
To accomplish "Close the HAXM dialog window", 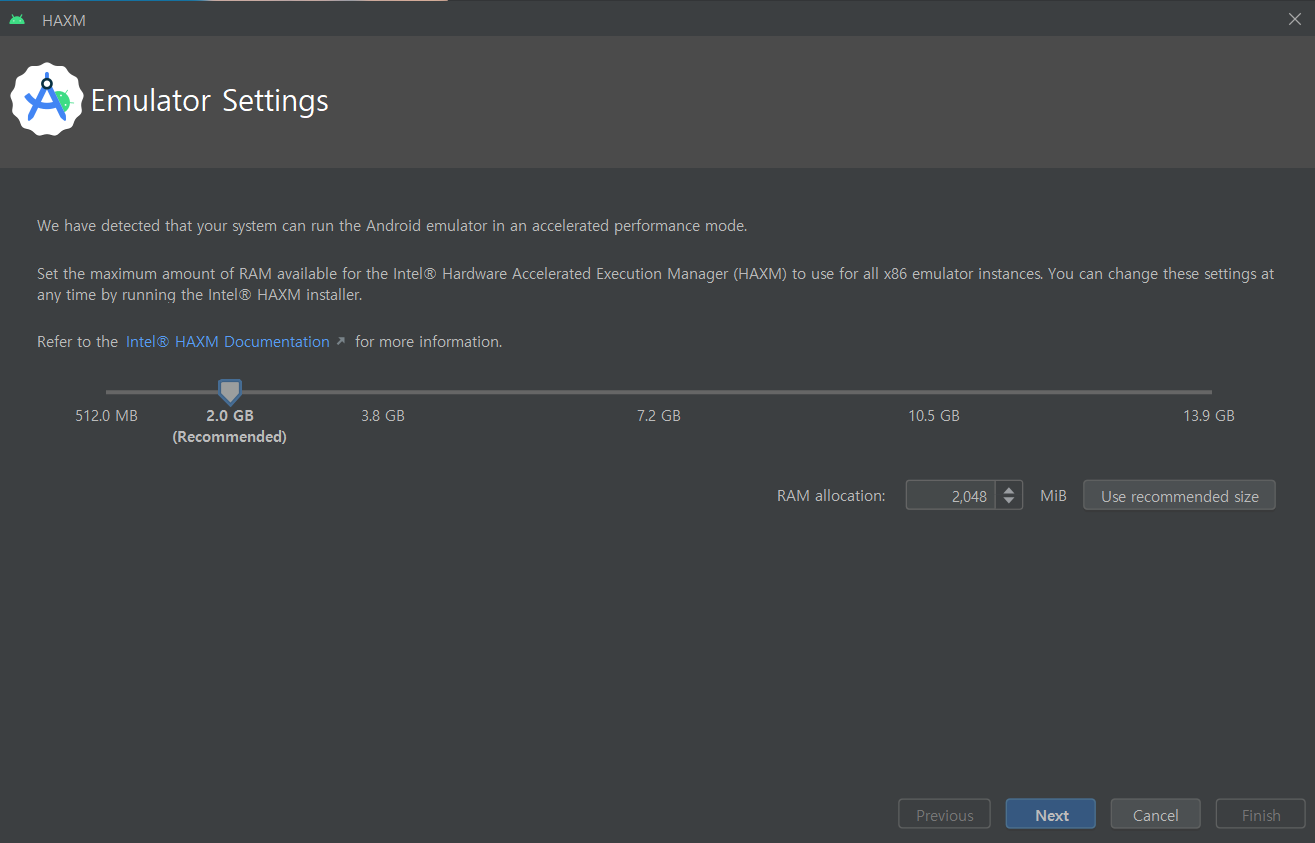I will (x=1295, y=20).
